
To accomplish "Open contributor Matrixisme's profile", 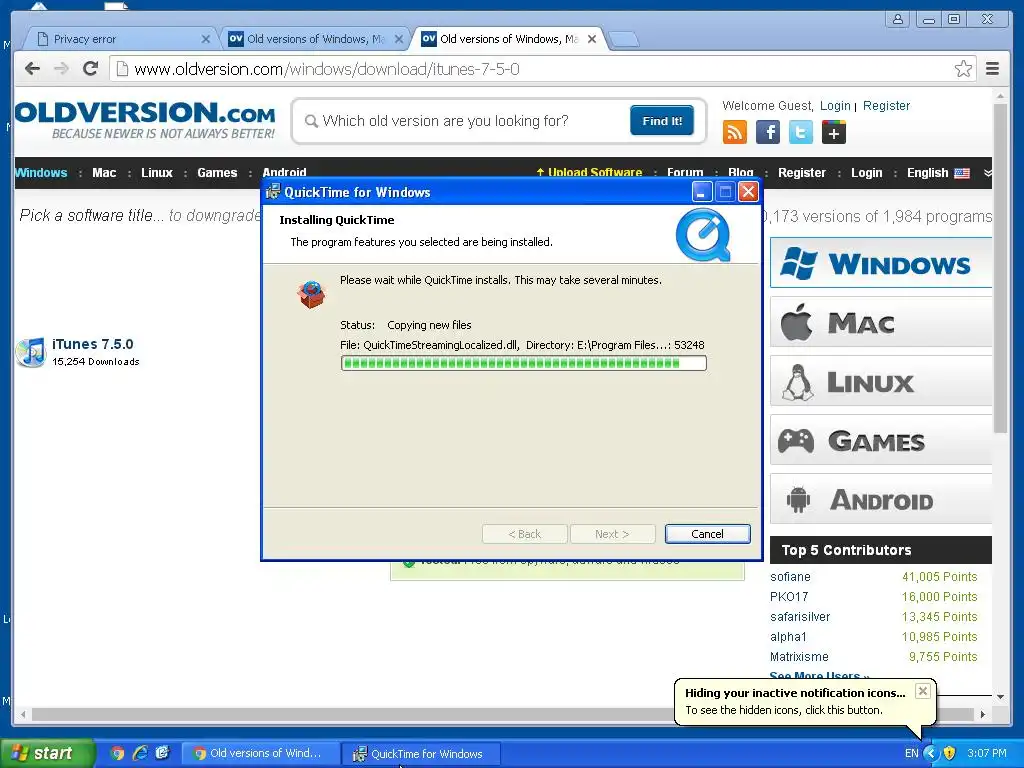I will coord(799,656).
